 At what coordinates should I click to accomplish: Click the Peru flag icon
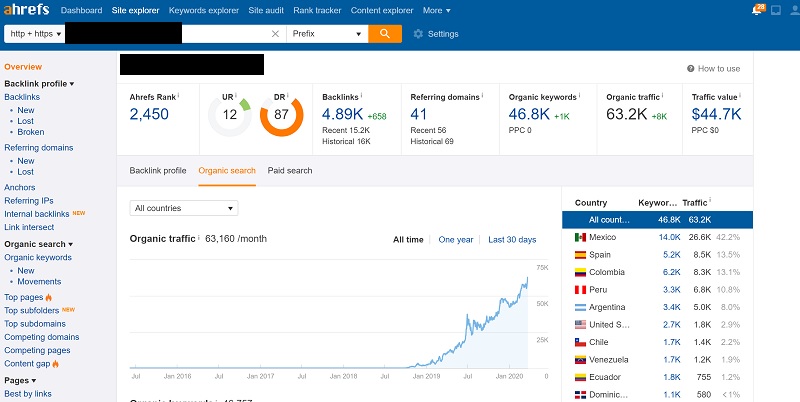coord(580,290)
